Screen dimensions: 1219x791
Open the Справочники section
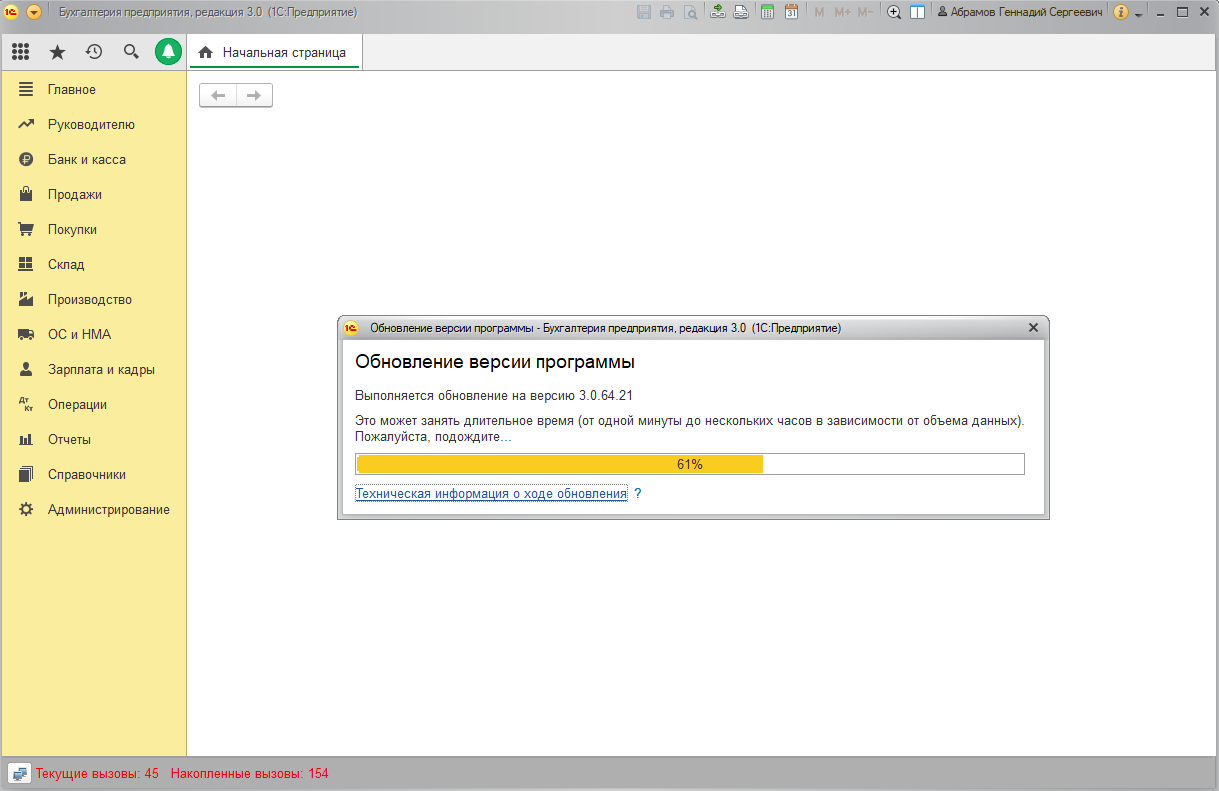point(94,475)
